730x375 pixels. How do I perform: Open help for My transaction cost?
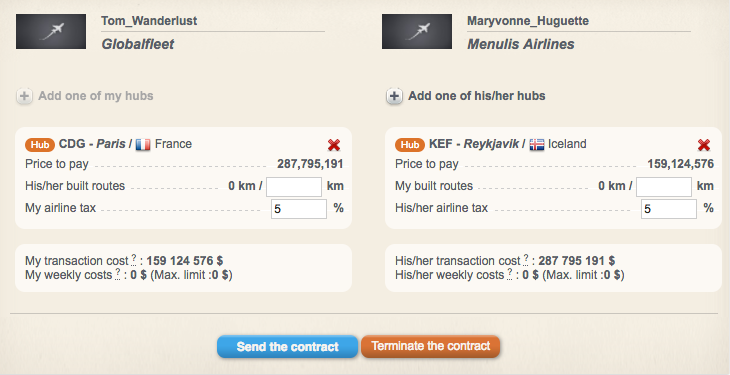click(x=134, y=259)
